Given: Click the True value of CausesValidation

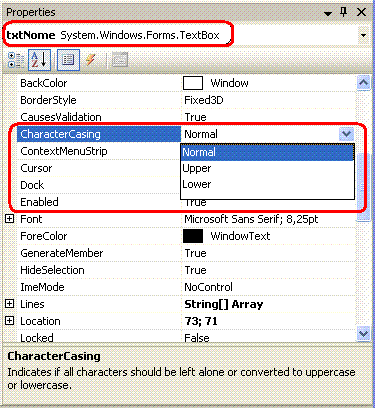Looking at the screenshot, I should (x=195, y=117).
